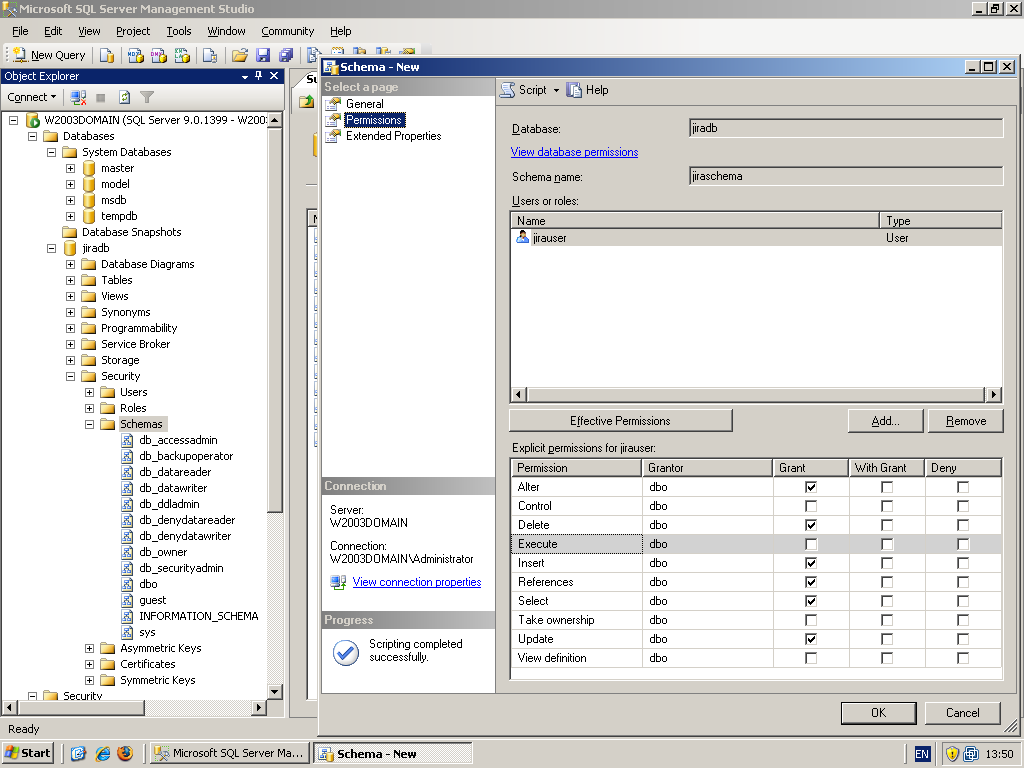Select the Permissions page
1024x768 pixels.
coord(374,120)
